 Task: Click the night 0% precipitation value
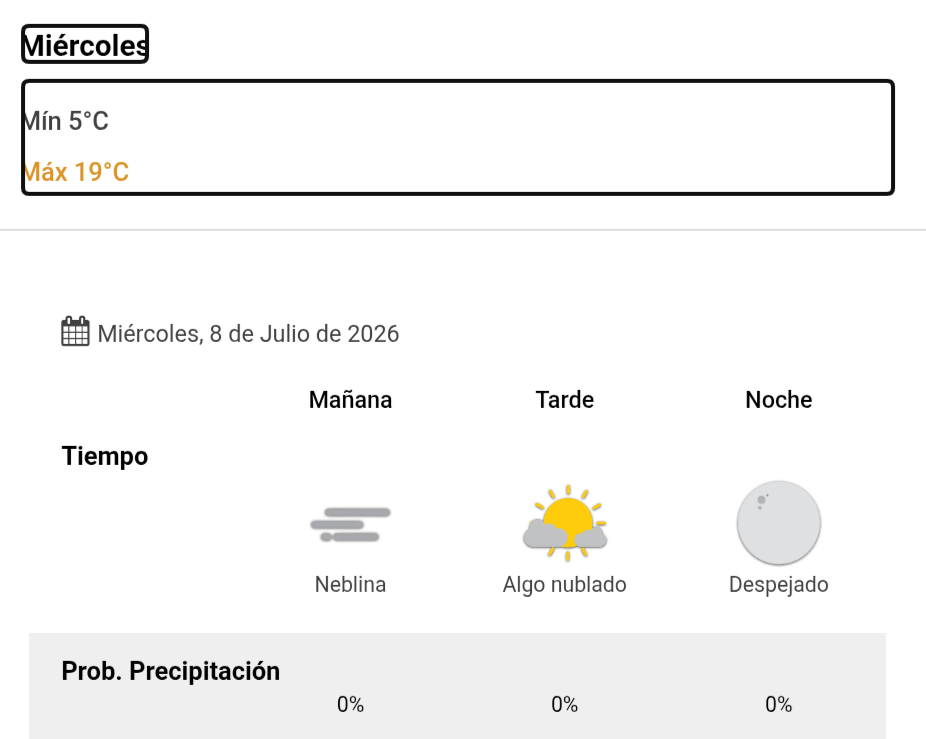(778, 704)
